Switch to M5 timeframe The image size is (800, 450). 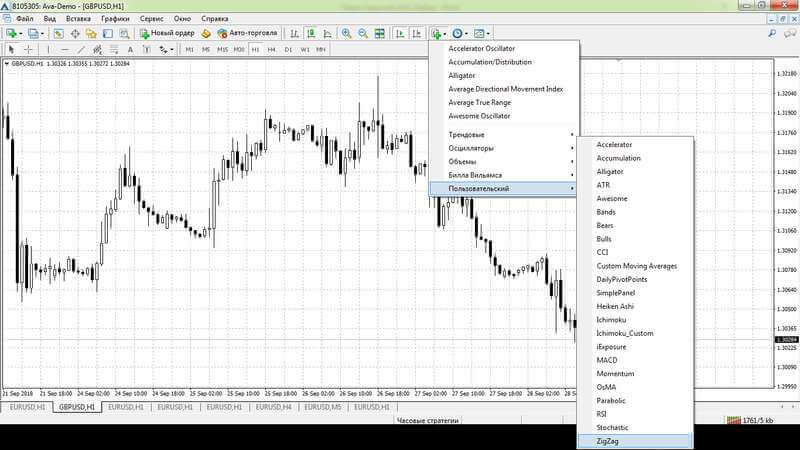[206, 49]
